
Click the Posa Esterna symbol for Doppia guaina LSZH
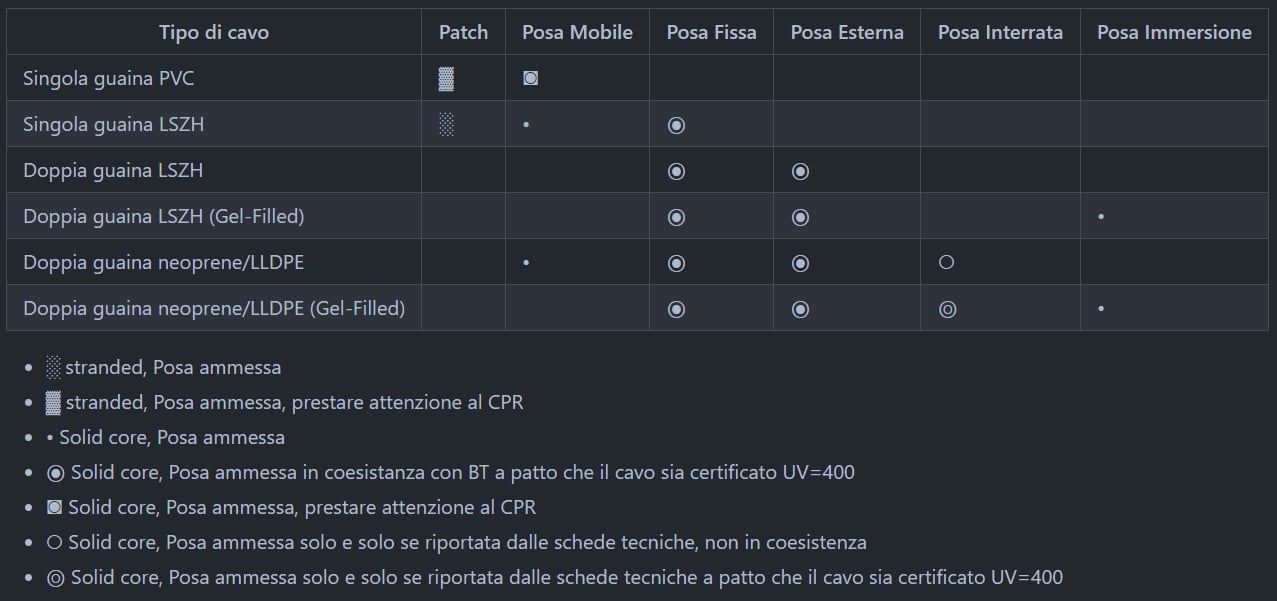pyautogui.click(x=800, y=171)
